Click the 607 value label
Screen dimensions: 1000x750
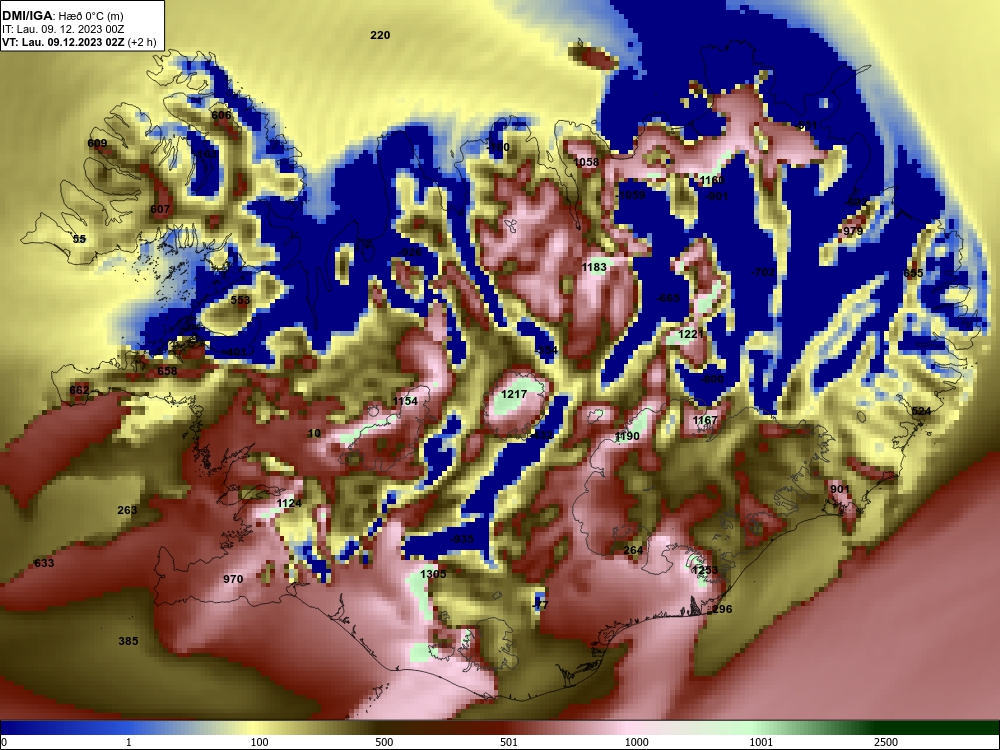pos(160,209)
